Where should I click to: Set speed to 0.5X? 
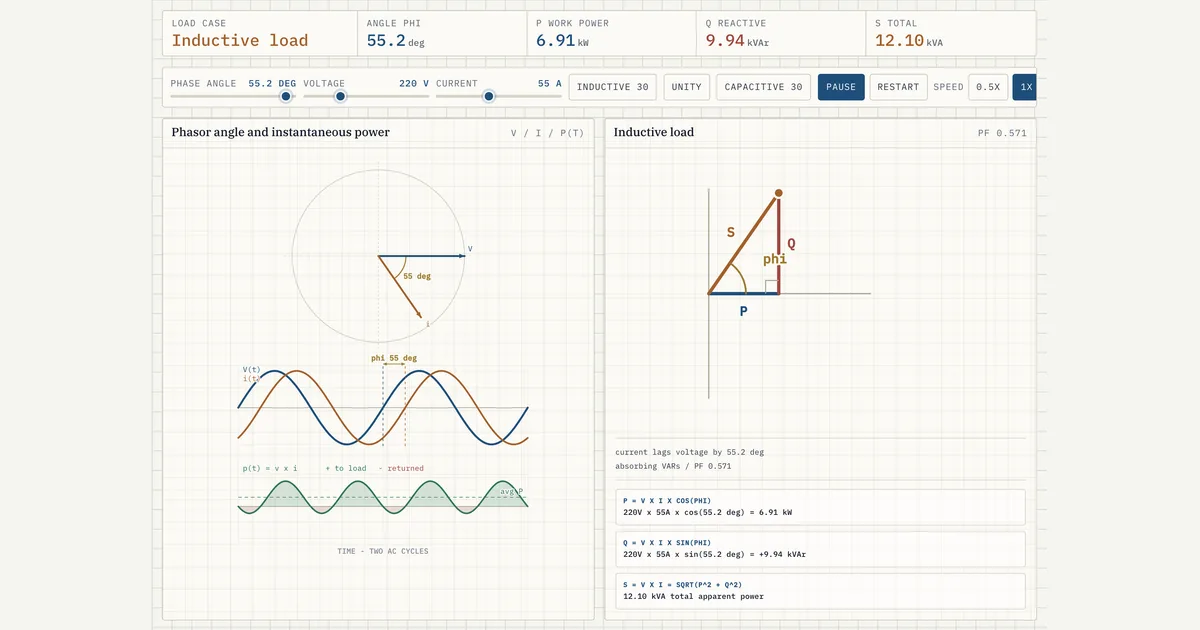pos(988,87)
